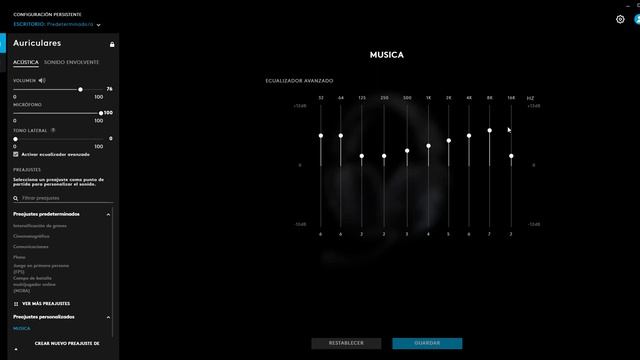Click the presets list scrollbar
The width and height of the screenshot is (640, 360).
click(x=113, y=271)
